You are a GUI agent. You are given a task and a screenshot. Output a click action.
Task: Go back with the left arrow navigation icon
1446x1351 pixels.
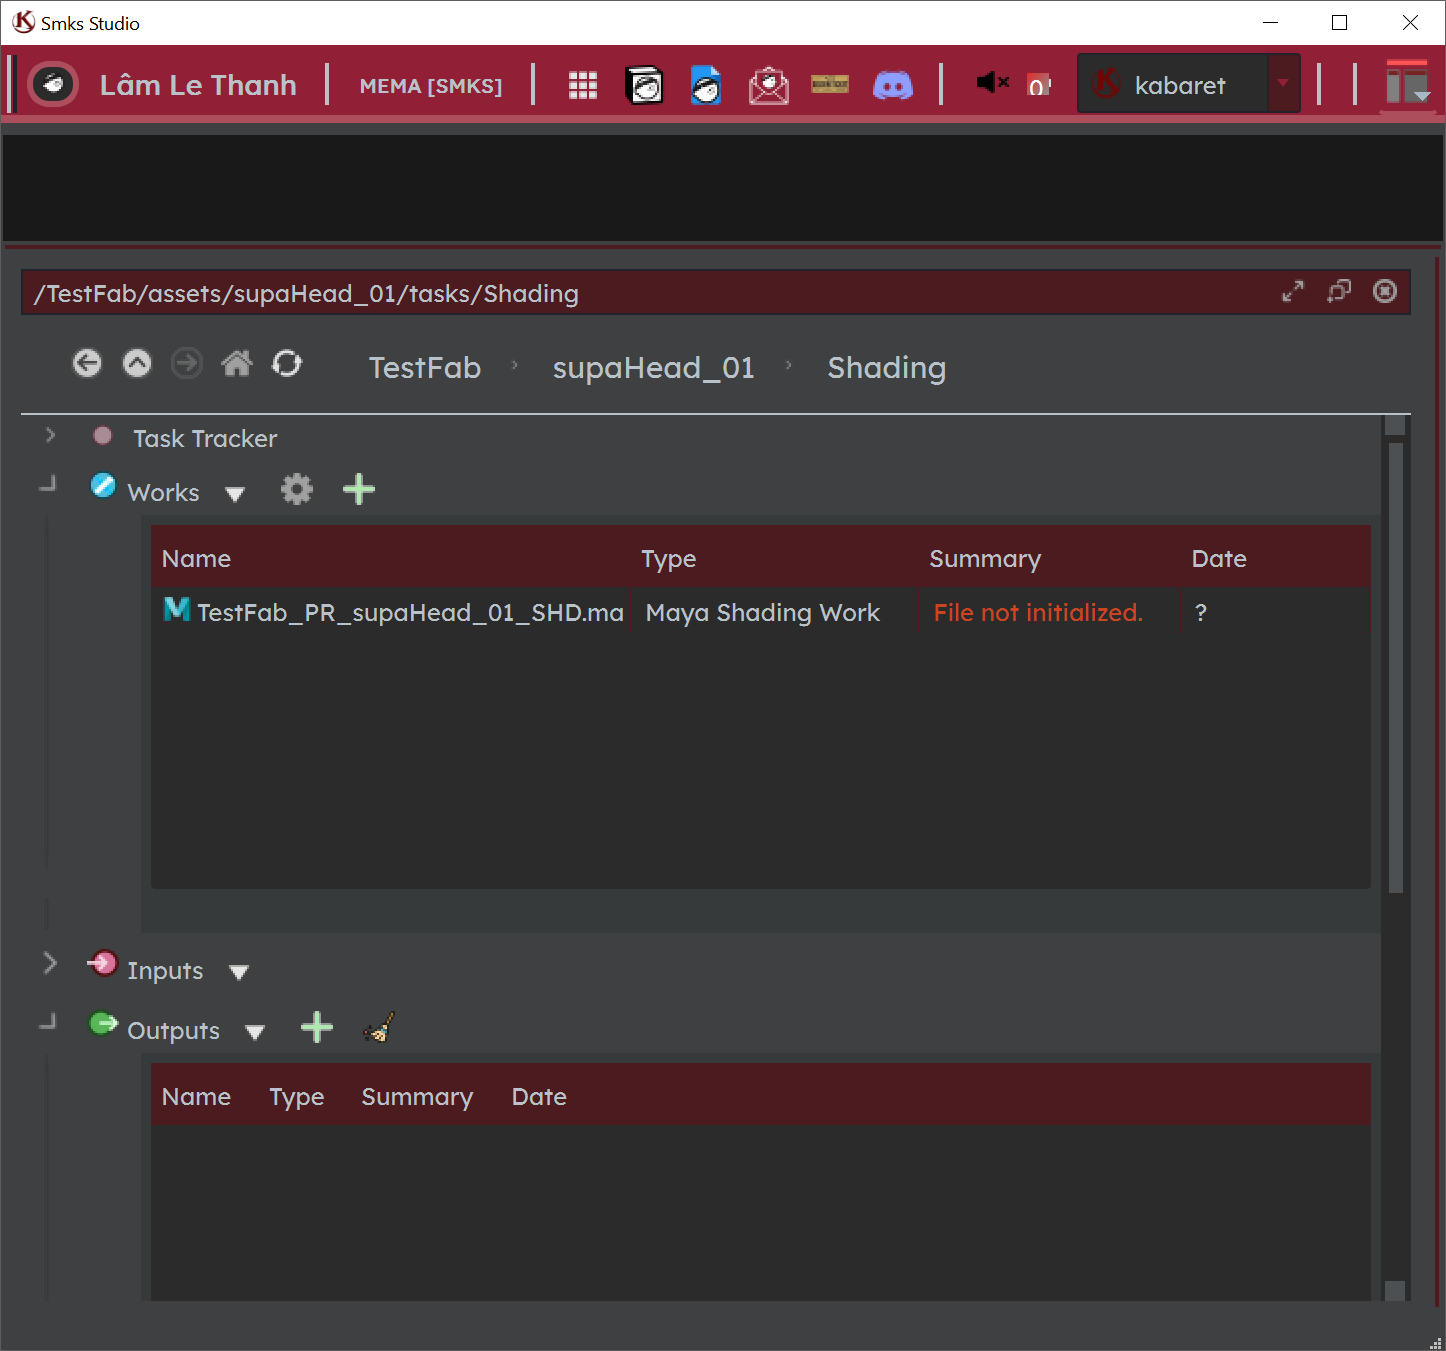coord(87,363)
